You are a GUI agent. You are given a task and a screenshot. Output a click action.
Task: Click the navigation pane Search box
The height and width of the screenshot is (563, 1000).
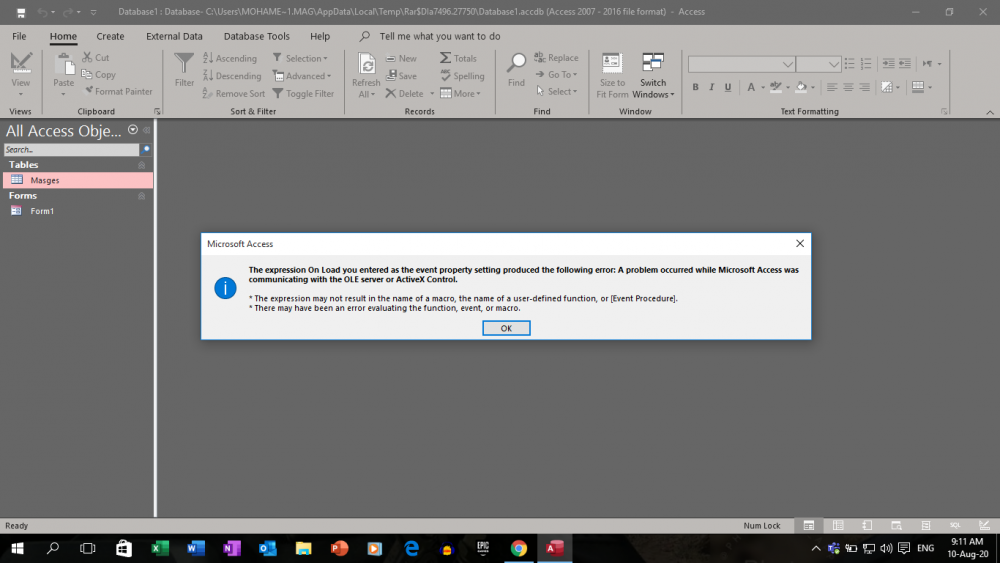pos(71,149)
